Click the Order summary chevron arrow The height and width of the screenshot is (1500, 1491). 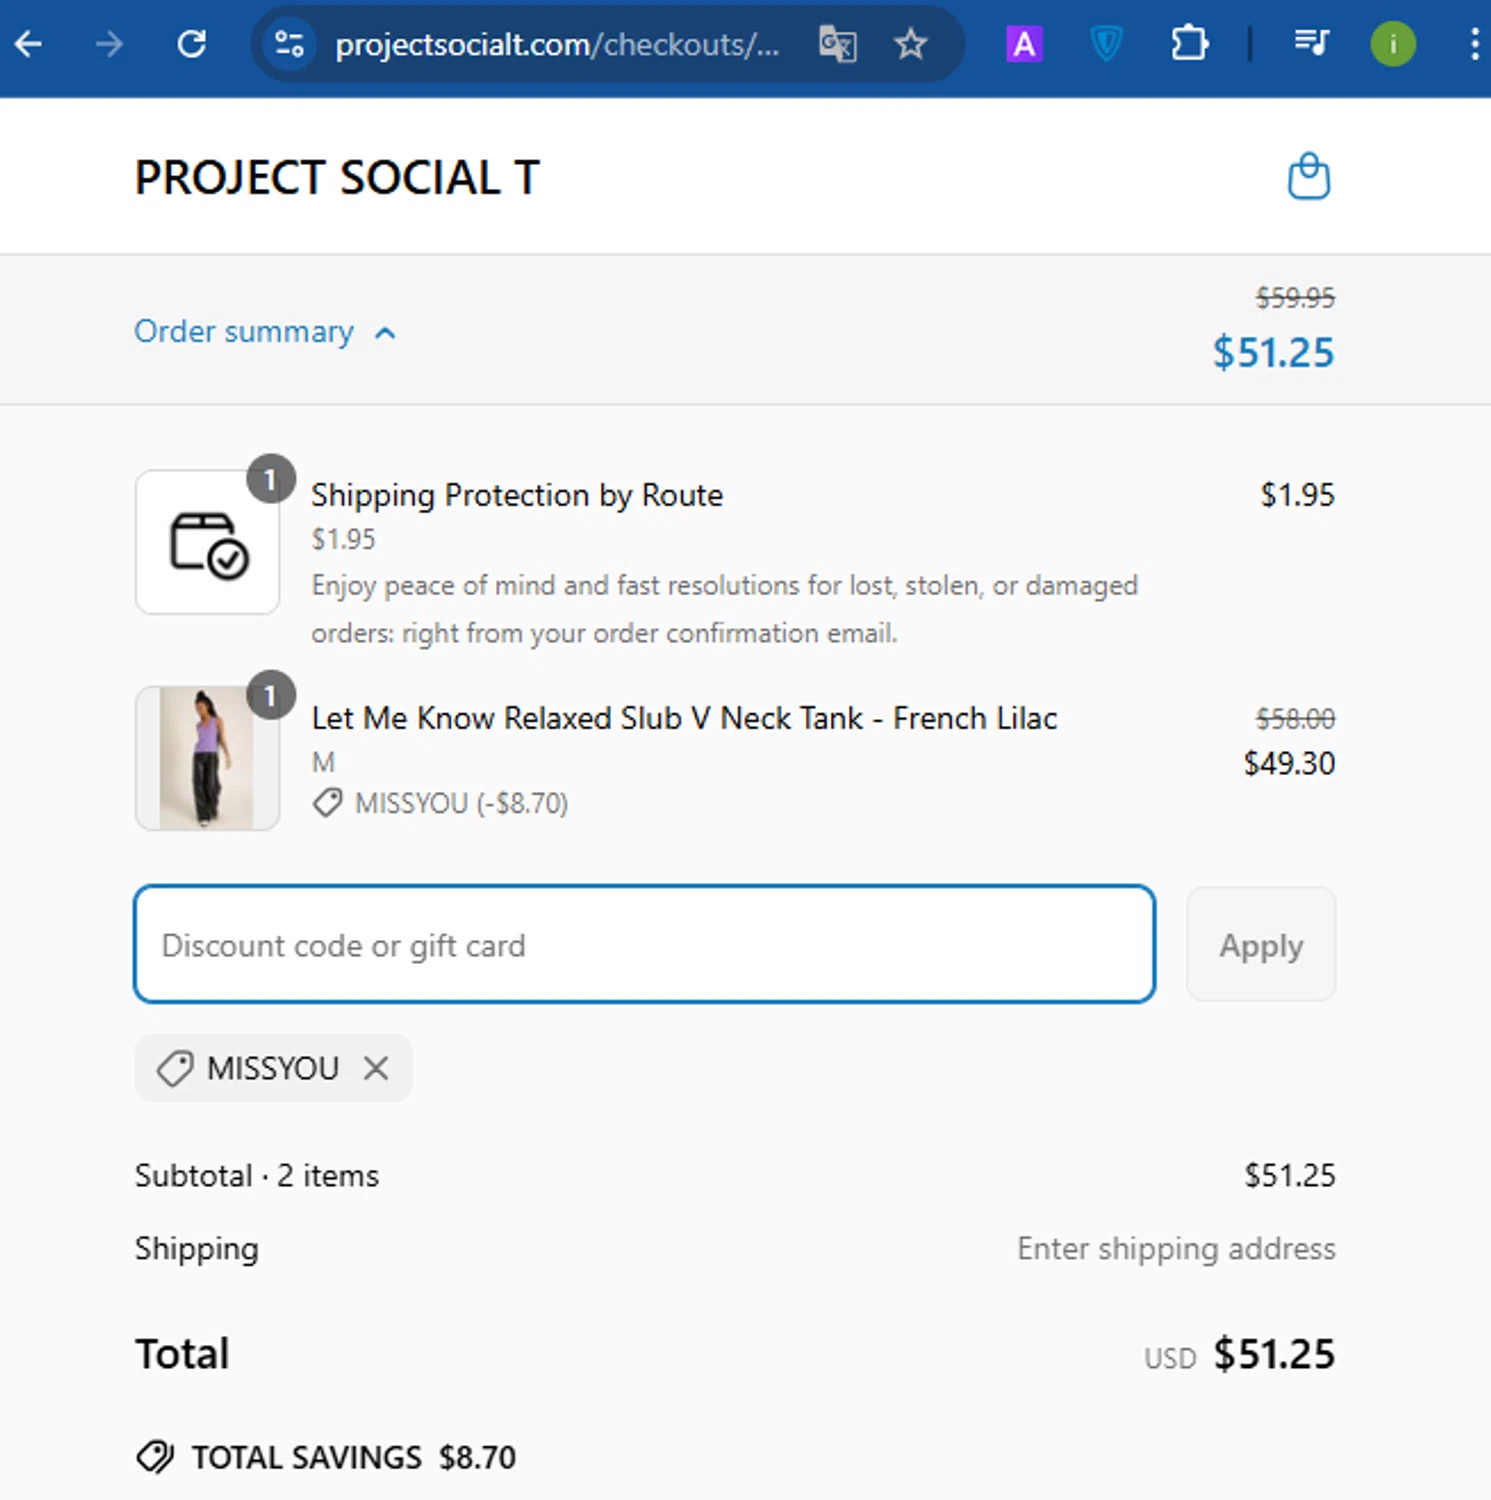[385, 333]
